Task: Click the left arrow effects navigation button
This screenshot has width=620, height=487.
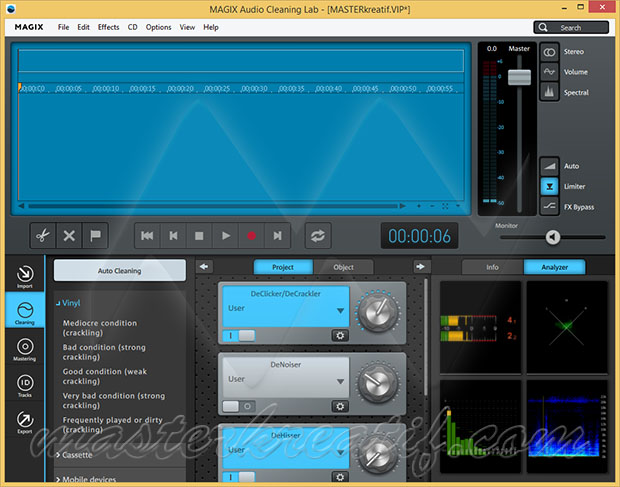Action: coord(204,267)
